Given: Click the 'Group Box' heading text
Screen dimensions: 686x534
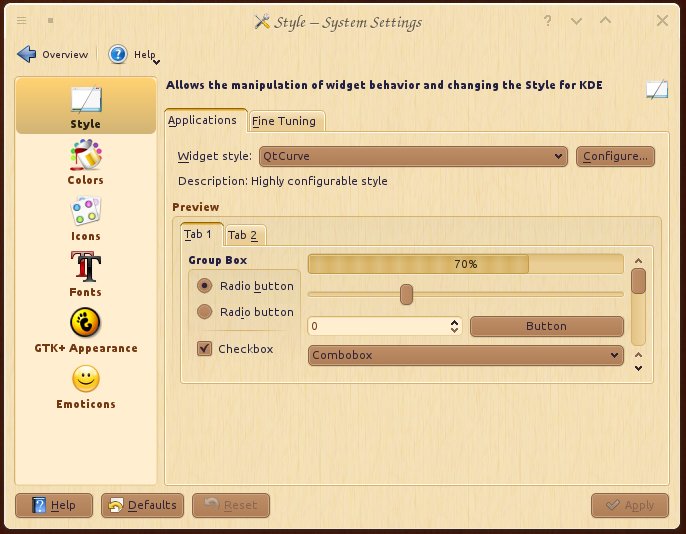Looking at the screenshot, I should point(218,260).
